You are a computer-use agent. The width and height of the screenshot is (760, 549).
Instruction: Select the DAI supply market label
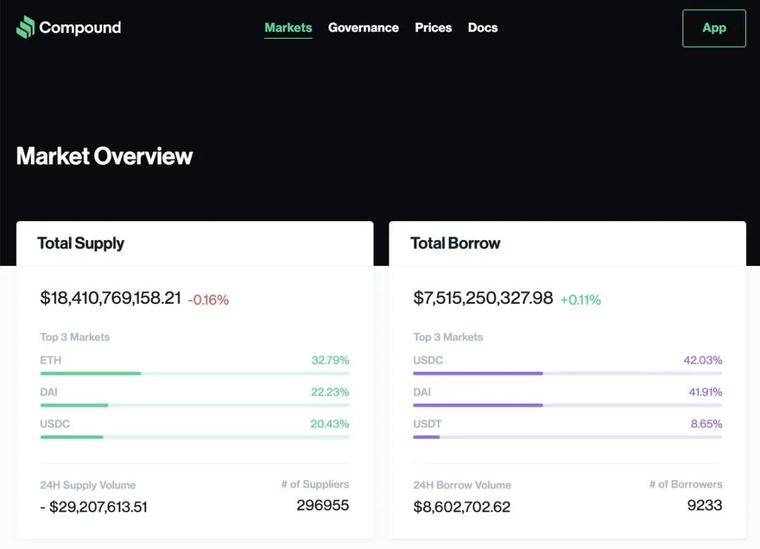(48, 392)
